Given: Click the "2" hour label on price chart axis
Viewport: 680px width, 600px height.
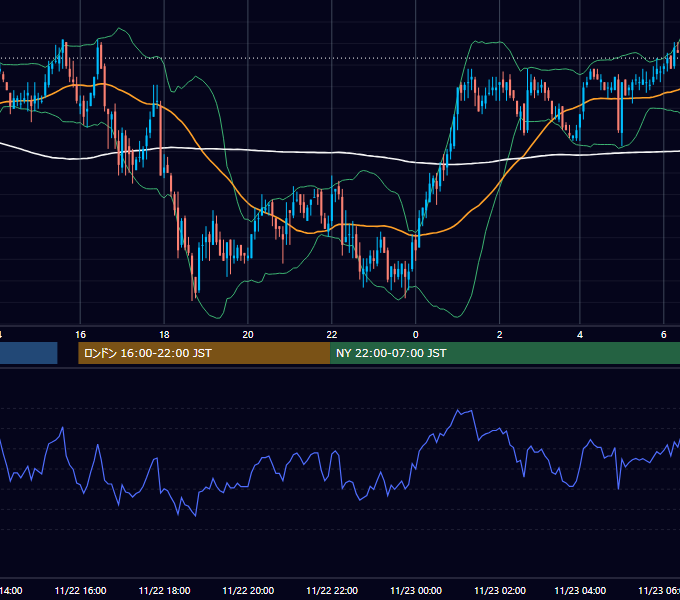Looking at the screenshot, I should (499, 335).
